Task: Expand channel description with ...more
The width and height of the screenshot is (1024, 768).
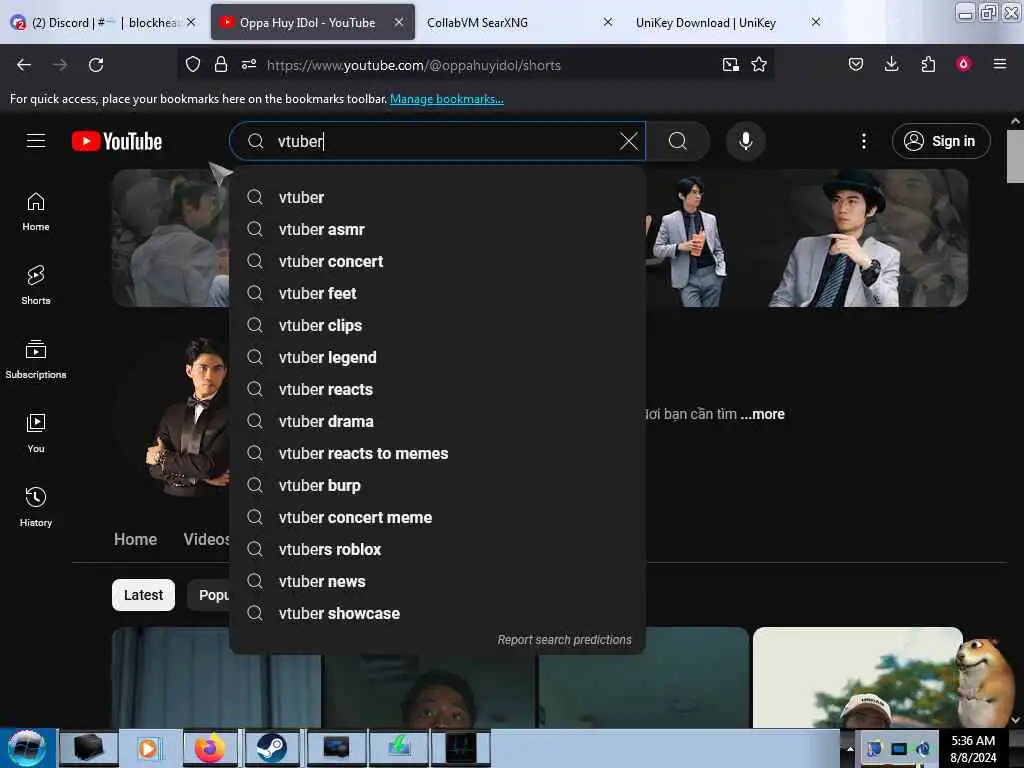Action: [762, 414]
